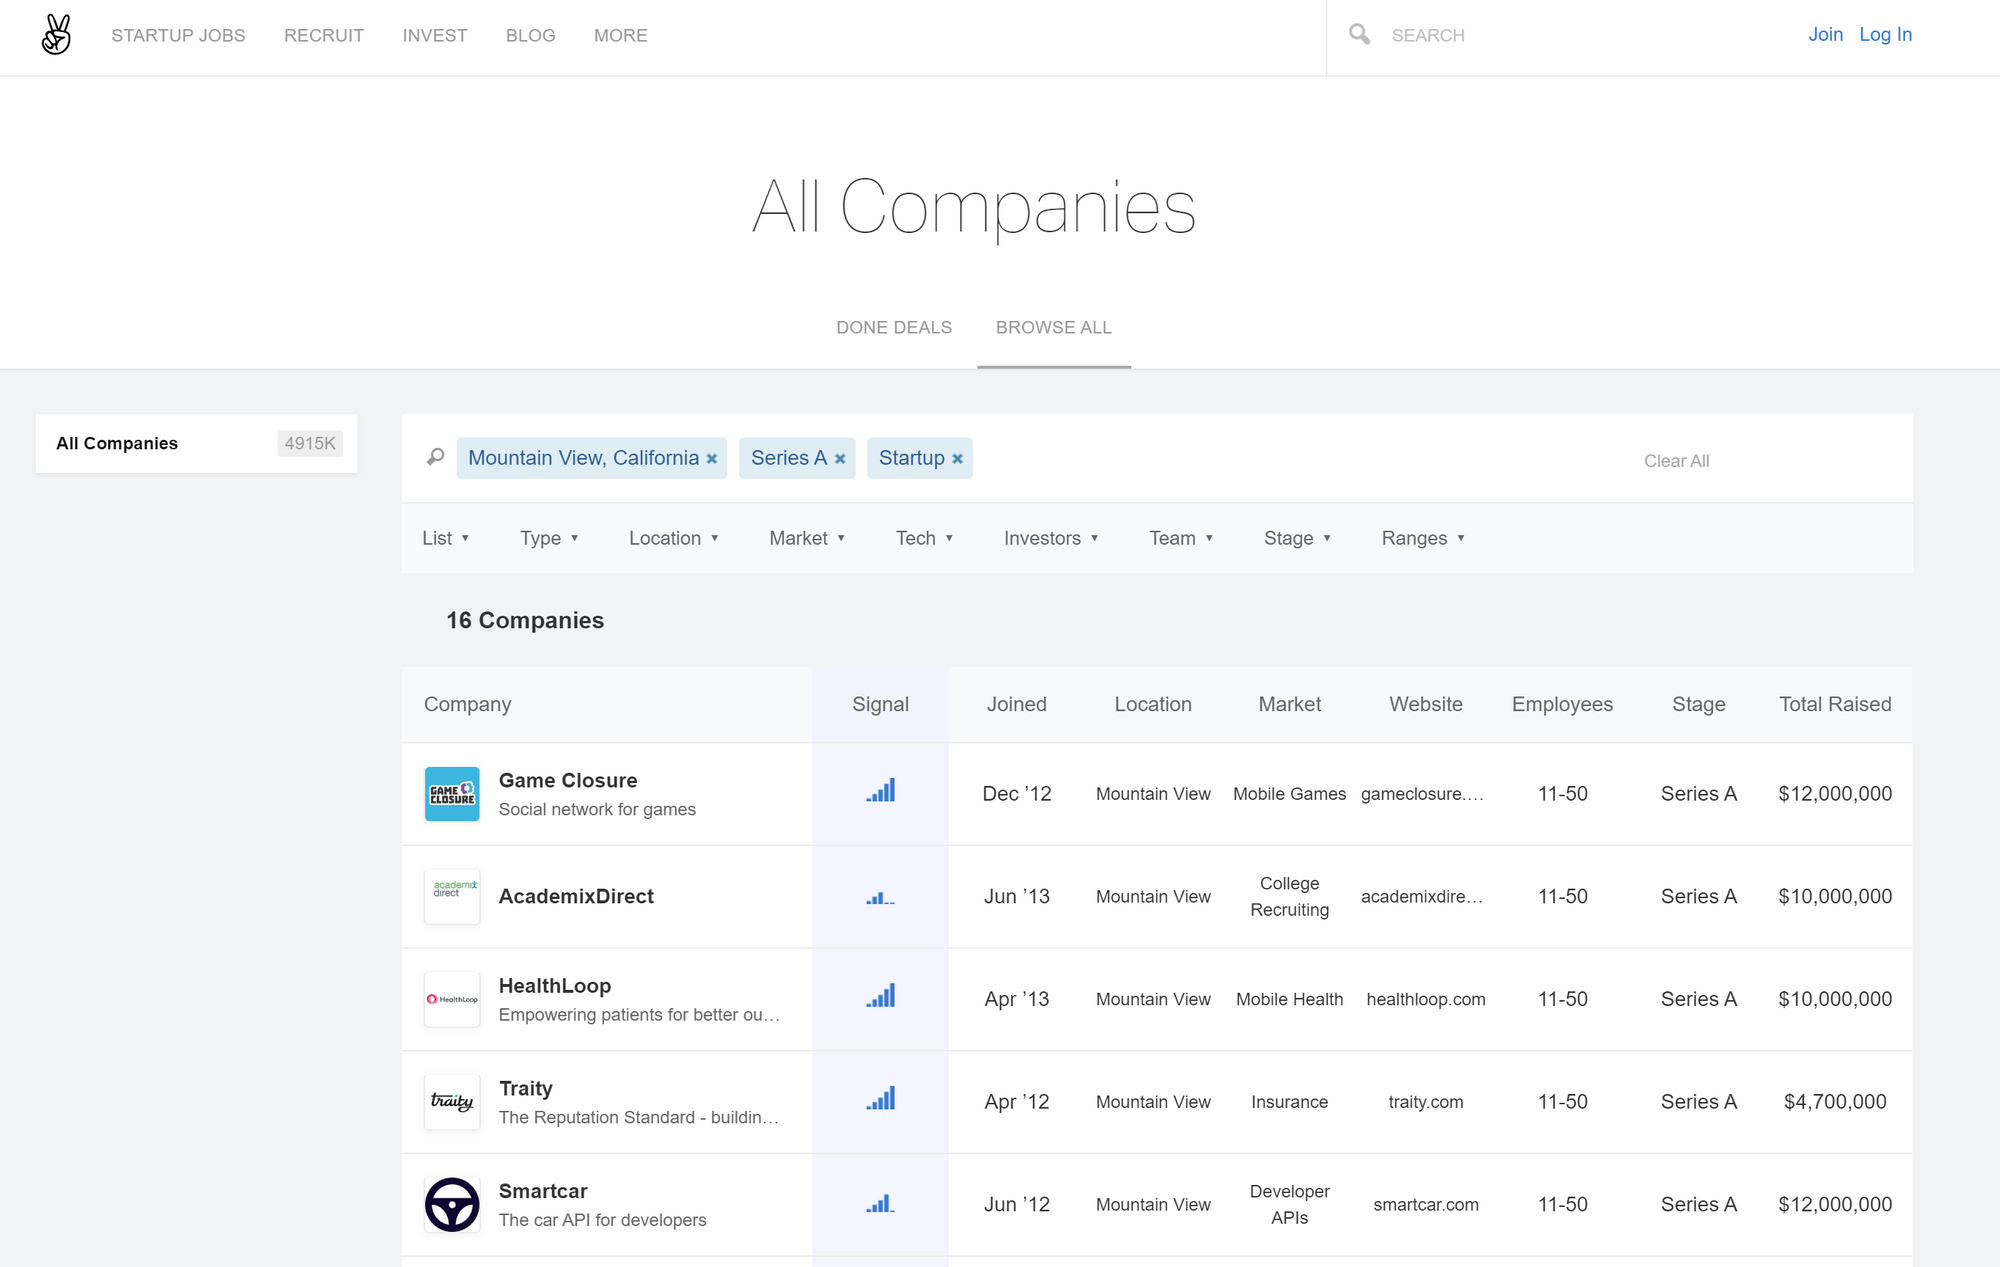The height and width of the screenshot is (1267, 2000).
Task: Sort by the Signal column header
Action: (880, 704)
